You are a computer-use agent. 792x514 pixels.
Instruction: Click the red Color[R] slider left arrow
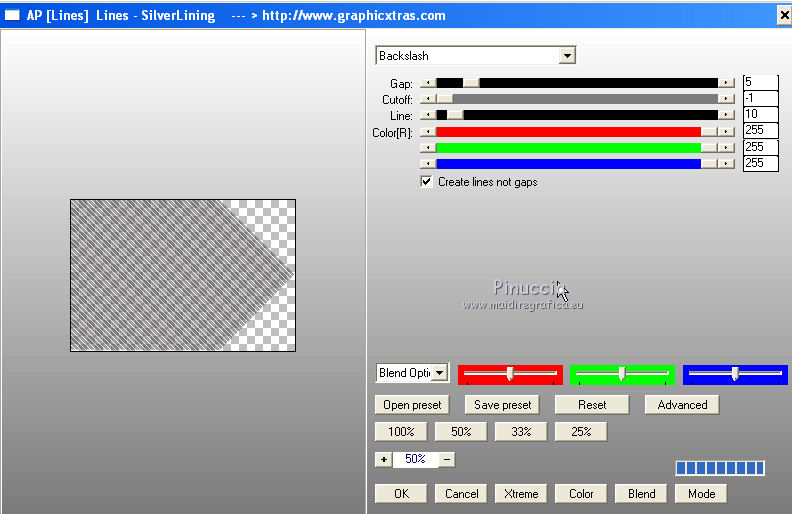coord(428,132)
